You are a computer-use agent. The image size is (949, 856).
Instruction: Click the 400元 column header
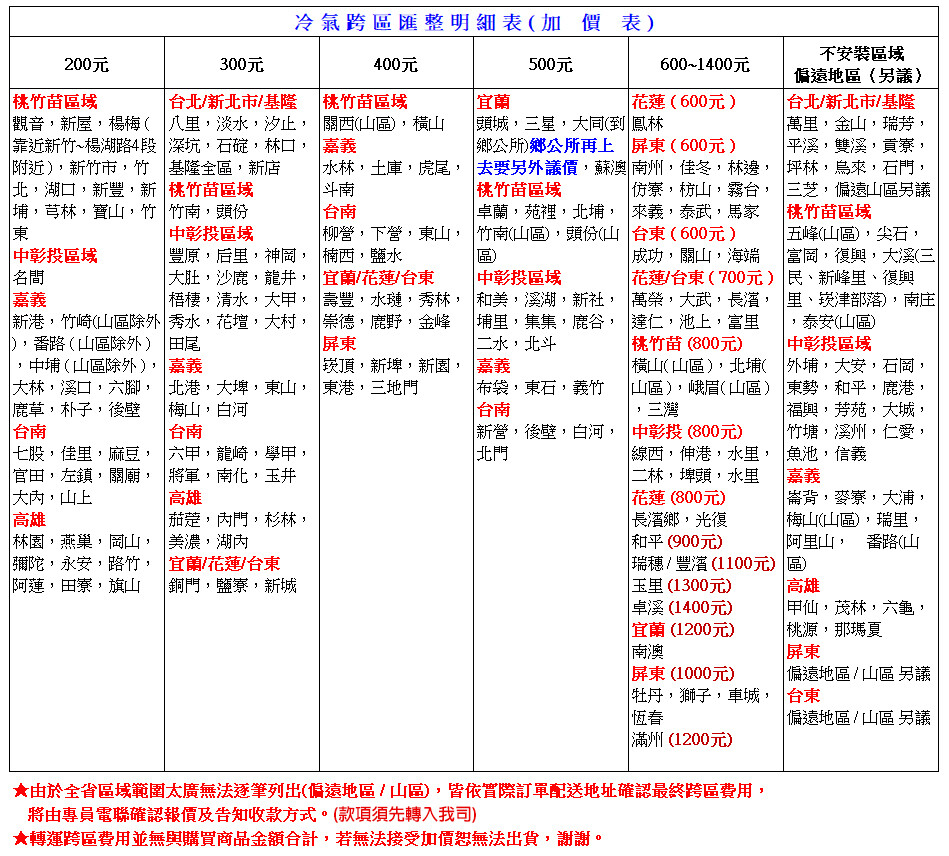click(x=395, y=65)
